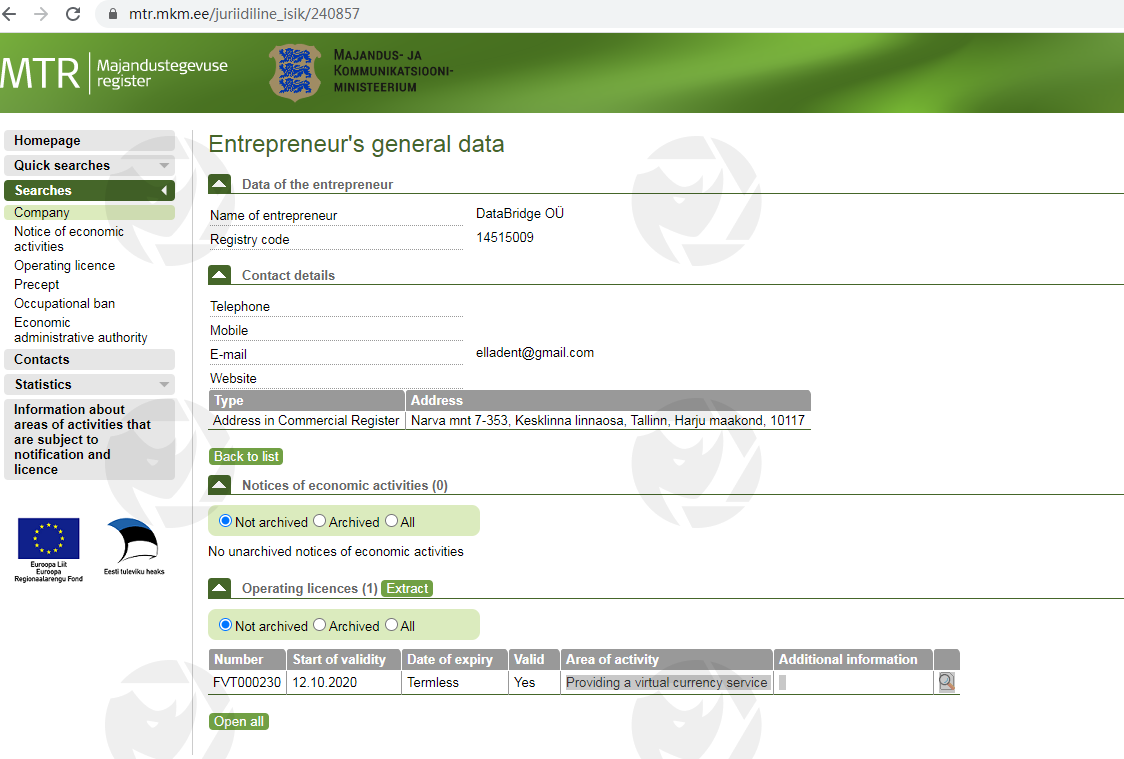Click the padlock icon in address bar
The image size is (1124, 759).
tap(112, 14)
